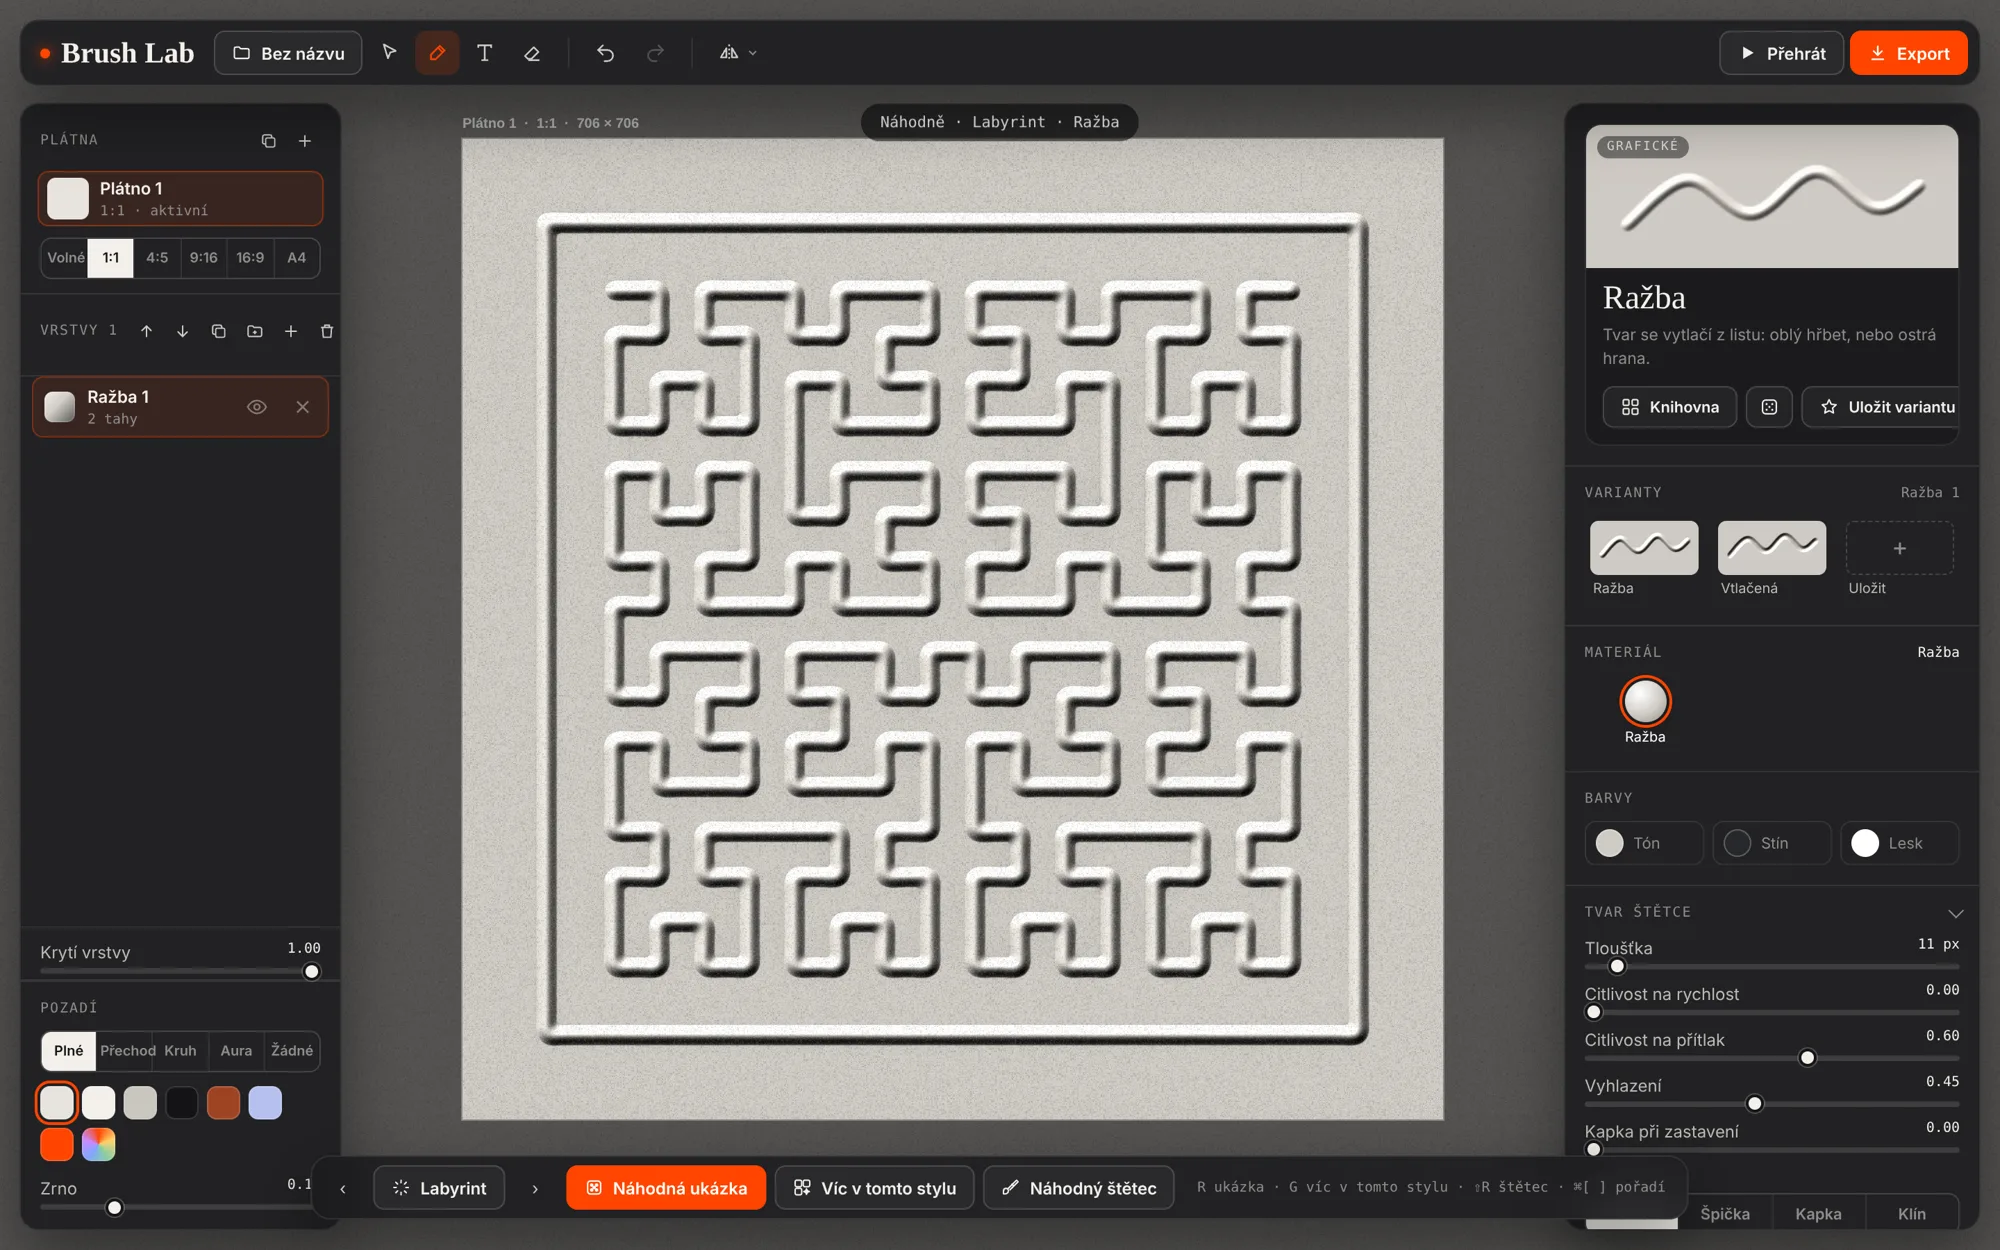Click Náhodný štětec button

pos(1079,1188)
